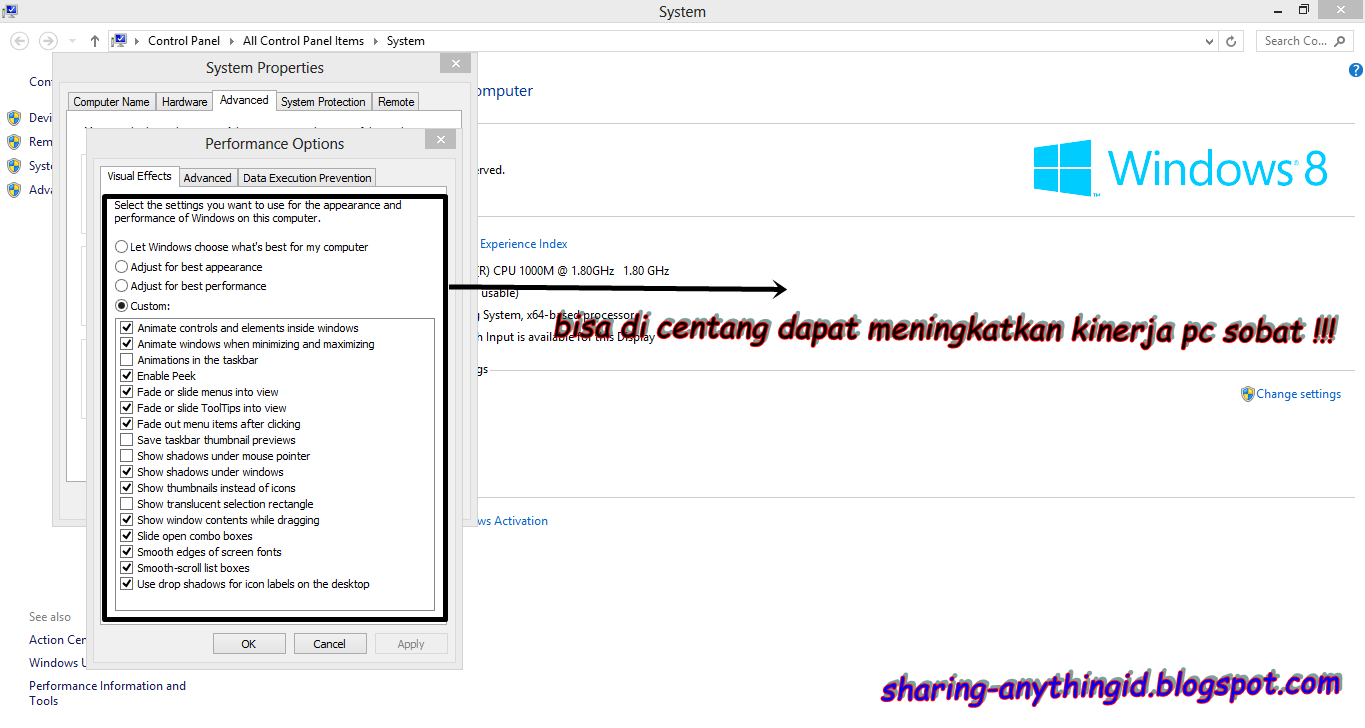Click the Windows Activation link
This screenshot has width=1365, height=728.
tap(513, 521)
